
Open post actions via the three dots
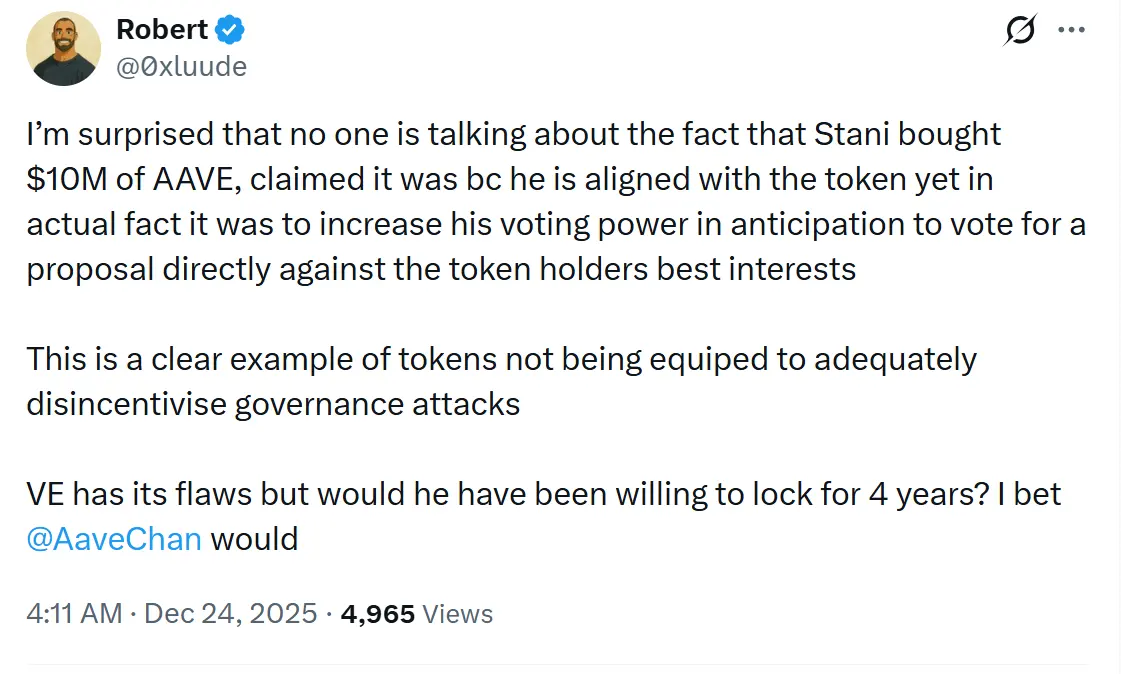click(1070, 30)
